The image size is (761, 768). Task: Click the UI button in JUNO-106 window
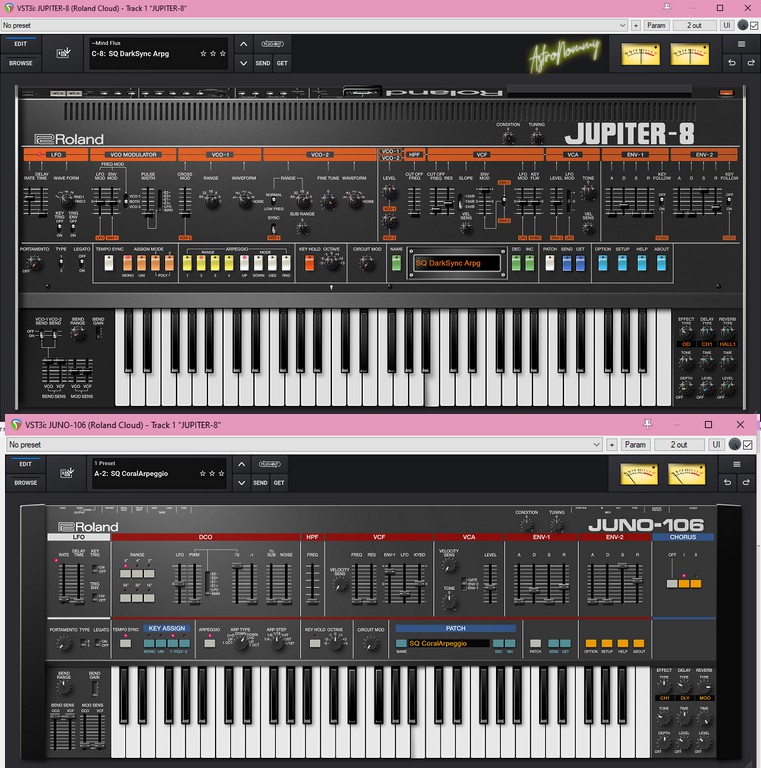(x=716, y=445)
